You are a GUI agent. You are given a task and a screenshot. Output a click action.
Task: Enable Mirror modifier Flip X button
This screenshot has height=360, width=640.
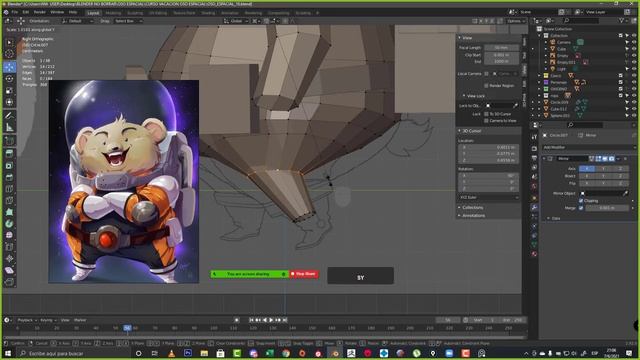click(x=587, y=184)
